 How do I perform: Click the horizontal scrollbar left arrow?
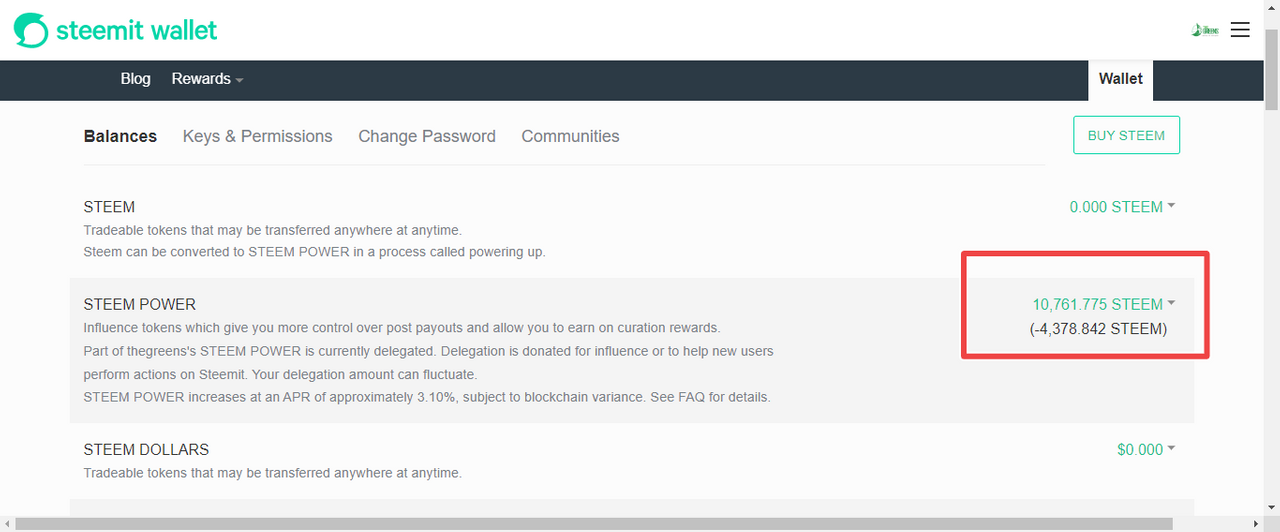[x=7, y=524]
